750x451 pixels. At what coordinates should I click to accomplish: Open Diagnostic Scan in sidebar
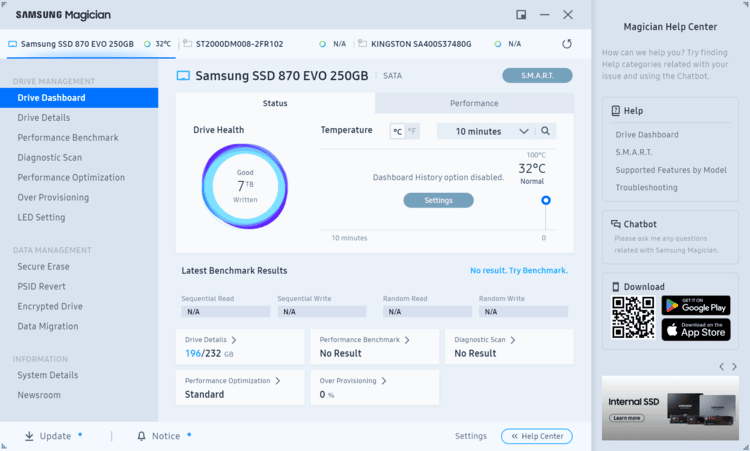pos(50,158)
